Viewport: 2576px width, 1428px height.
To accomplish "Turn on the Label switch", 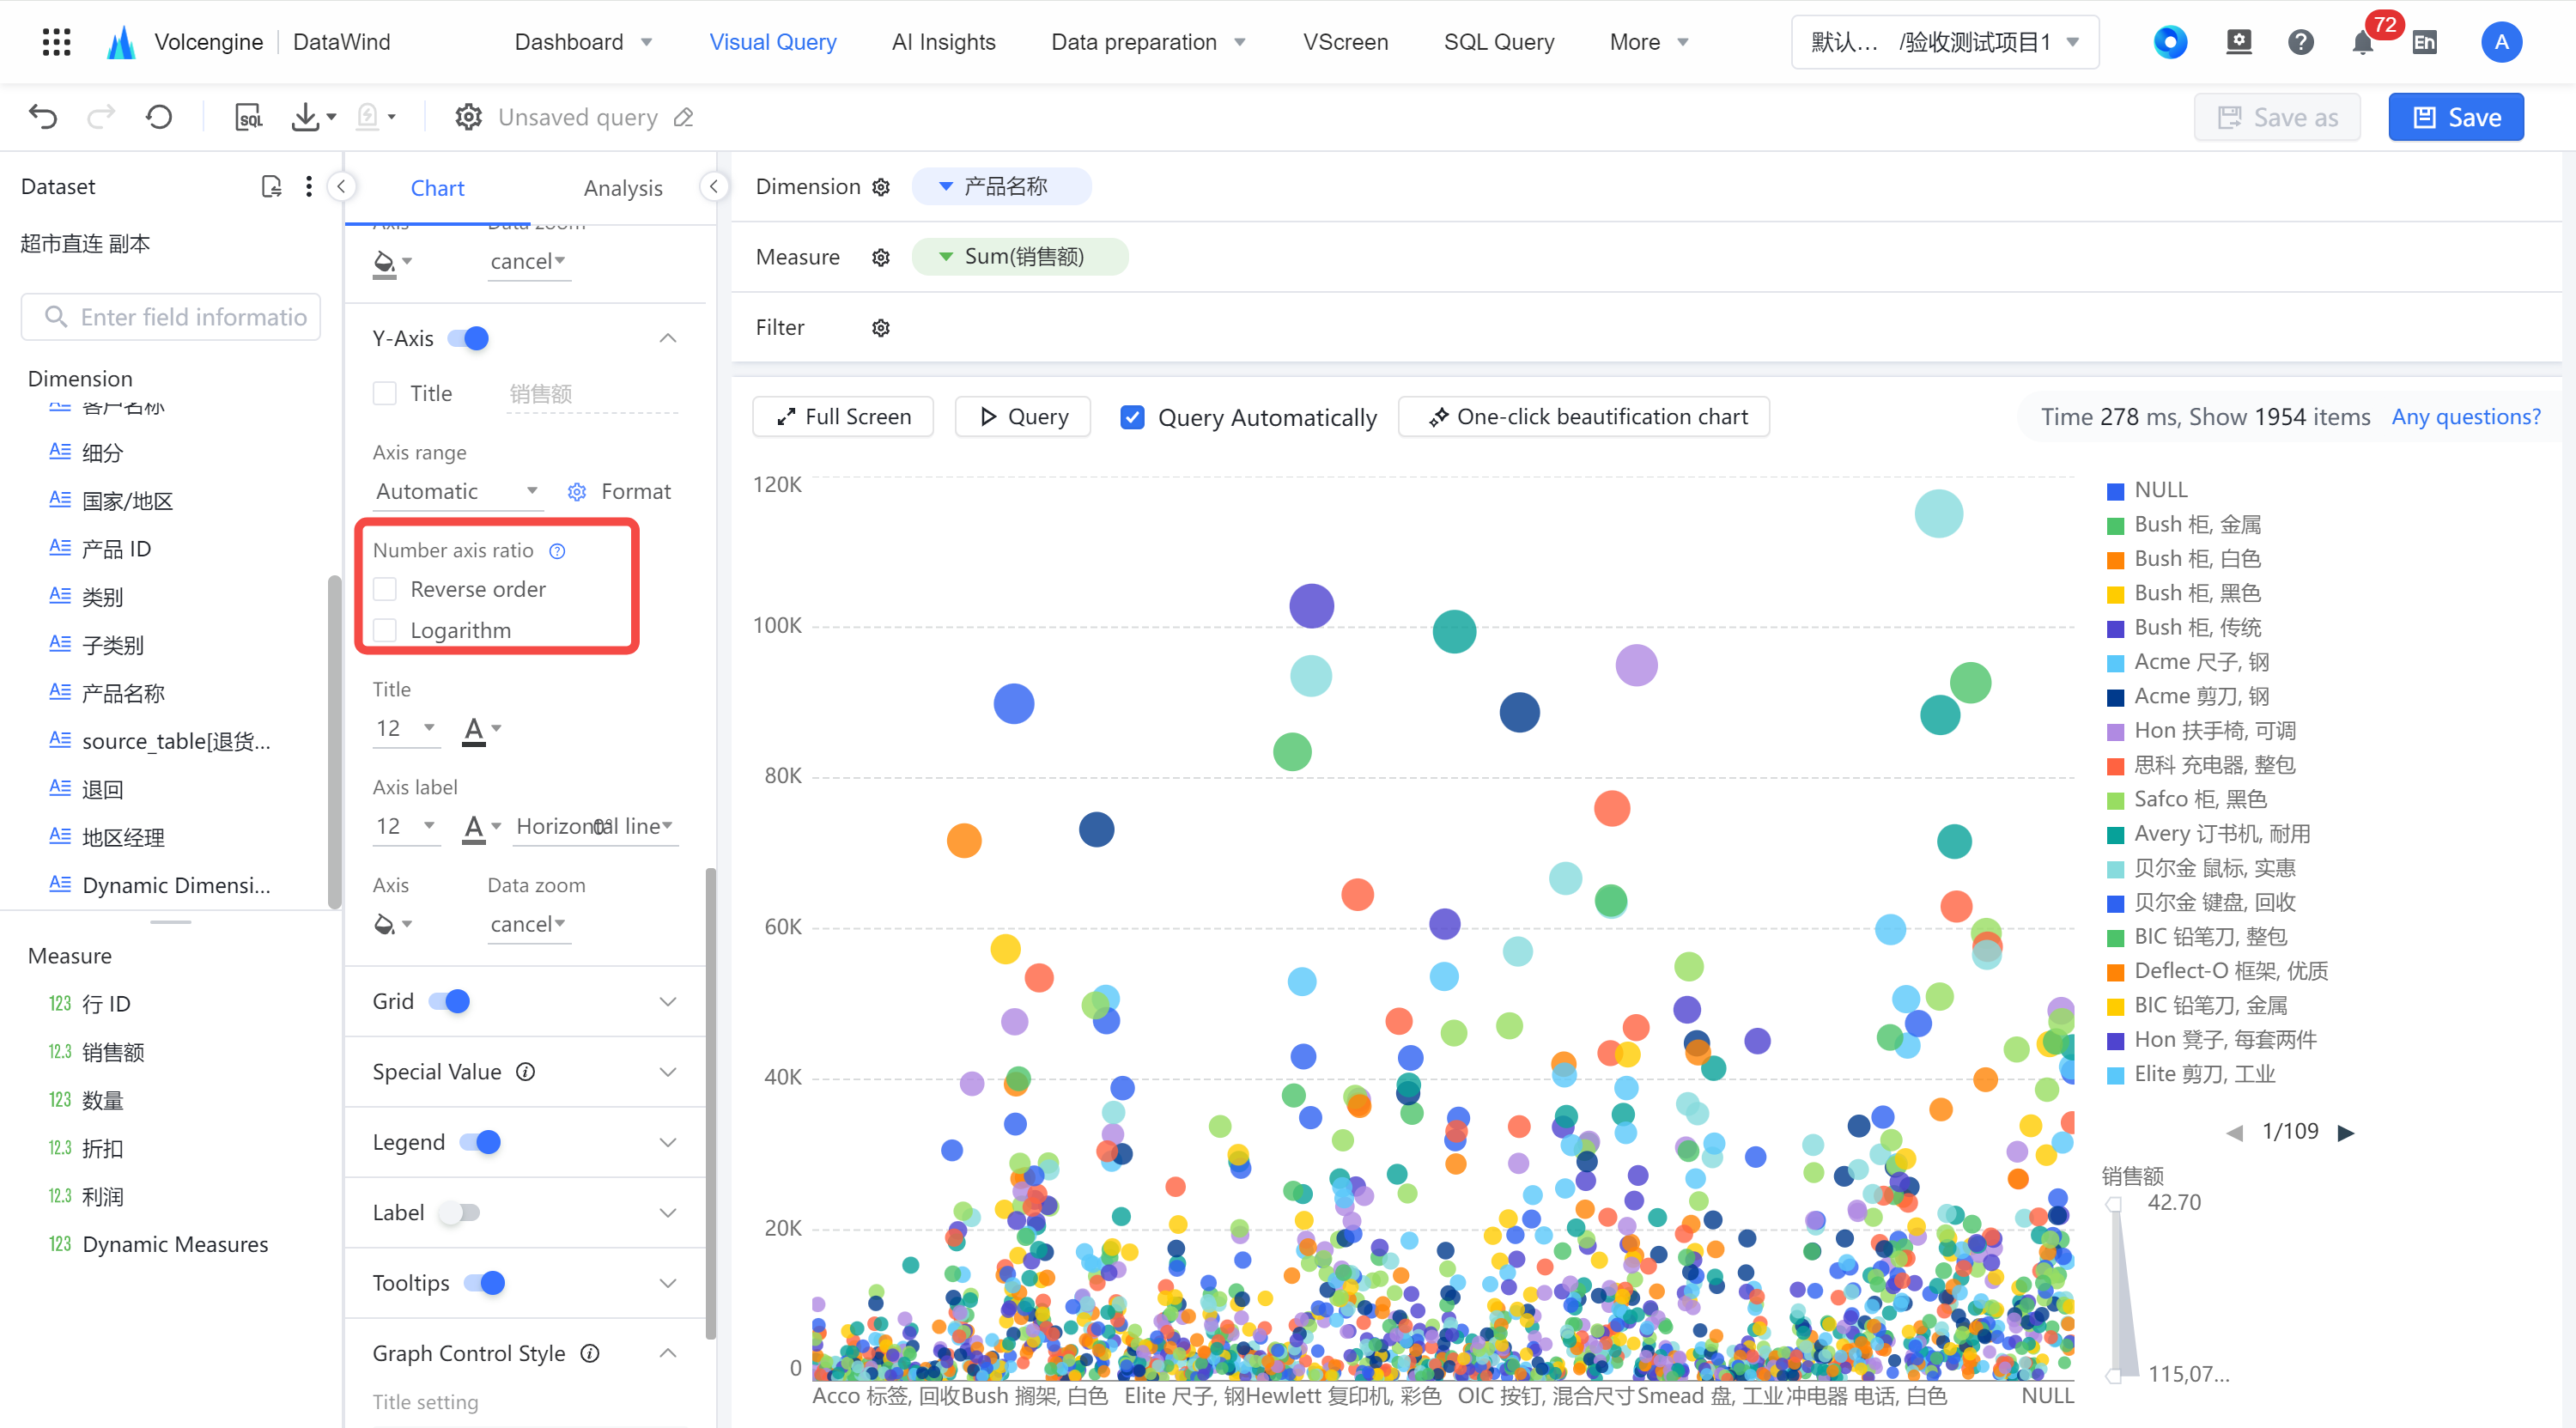I will [459, 1212].
